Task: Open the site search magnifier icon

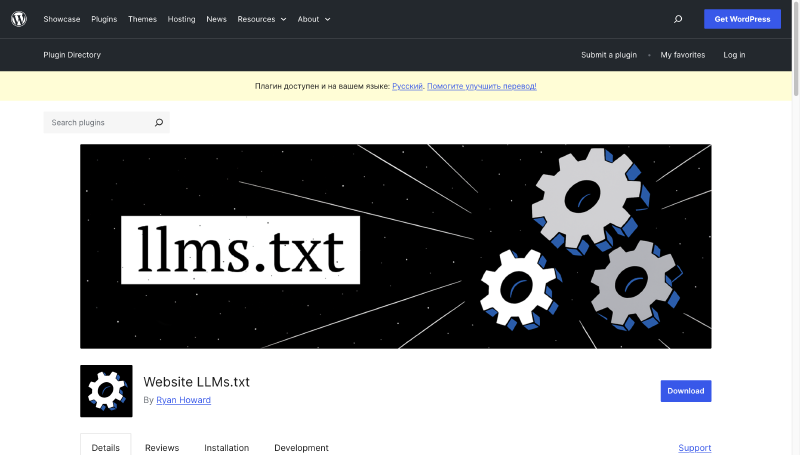Action: coord(678,19)
